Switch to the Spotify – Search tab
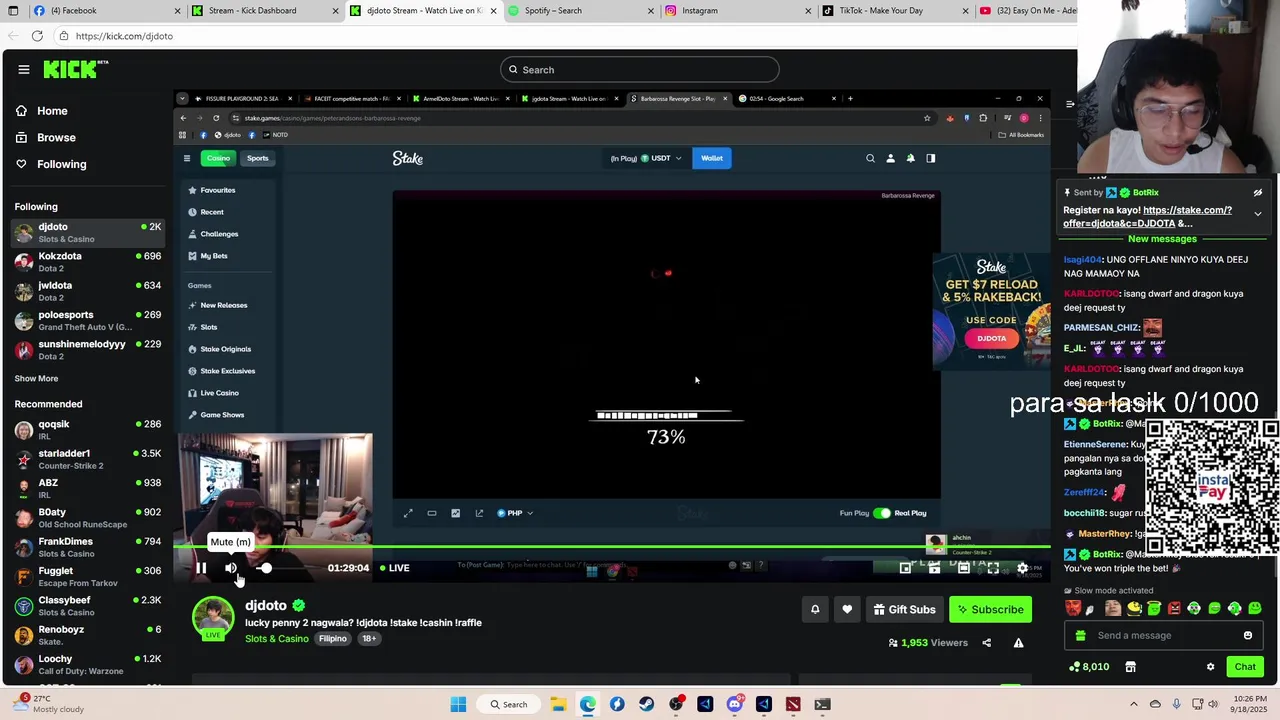The width and height of the screenshot is (1280, 720). [580, 10]
